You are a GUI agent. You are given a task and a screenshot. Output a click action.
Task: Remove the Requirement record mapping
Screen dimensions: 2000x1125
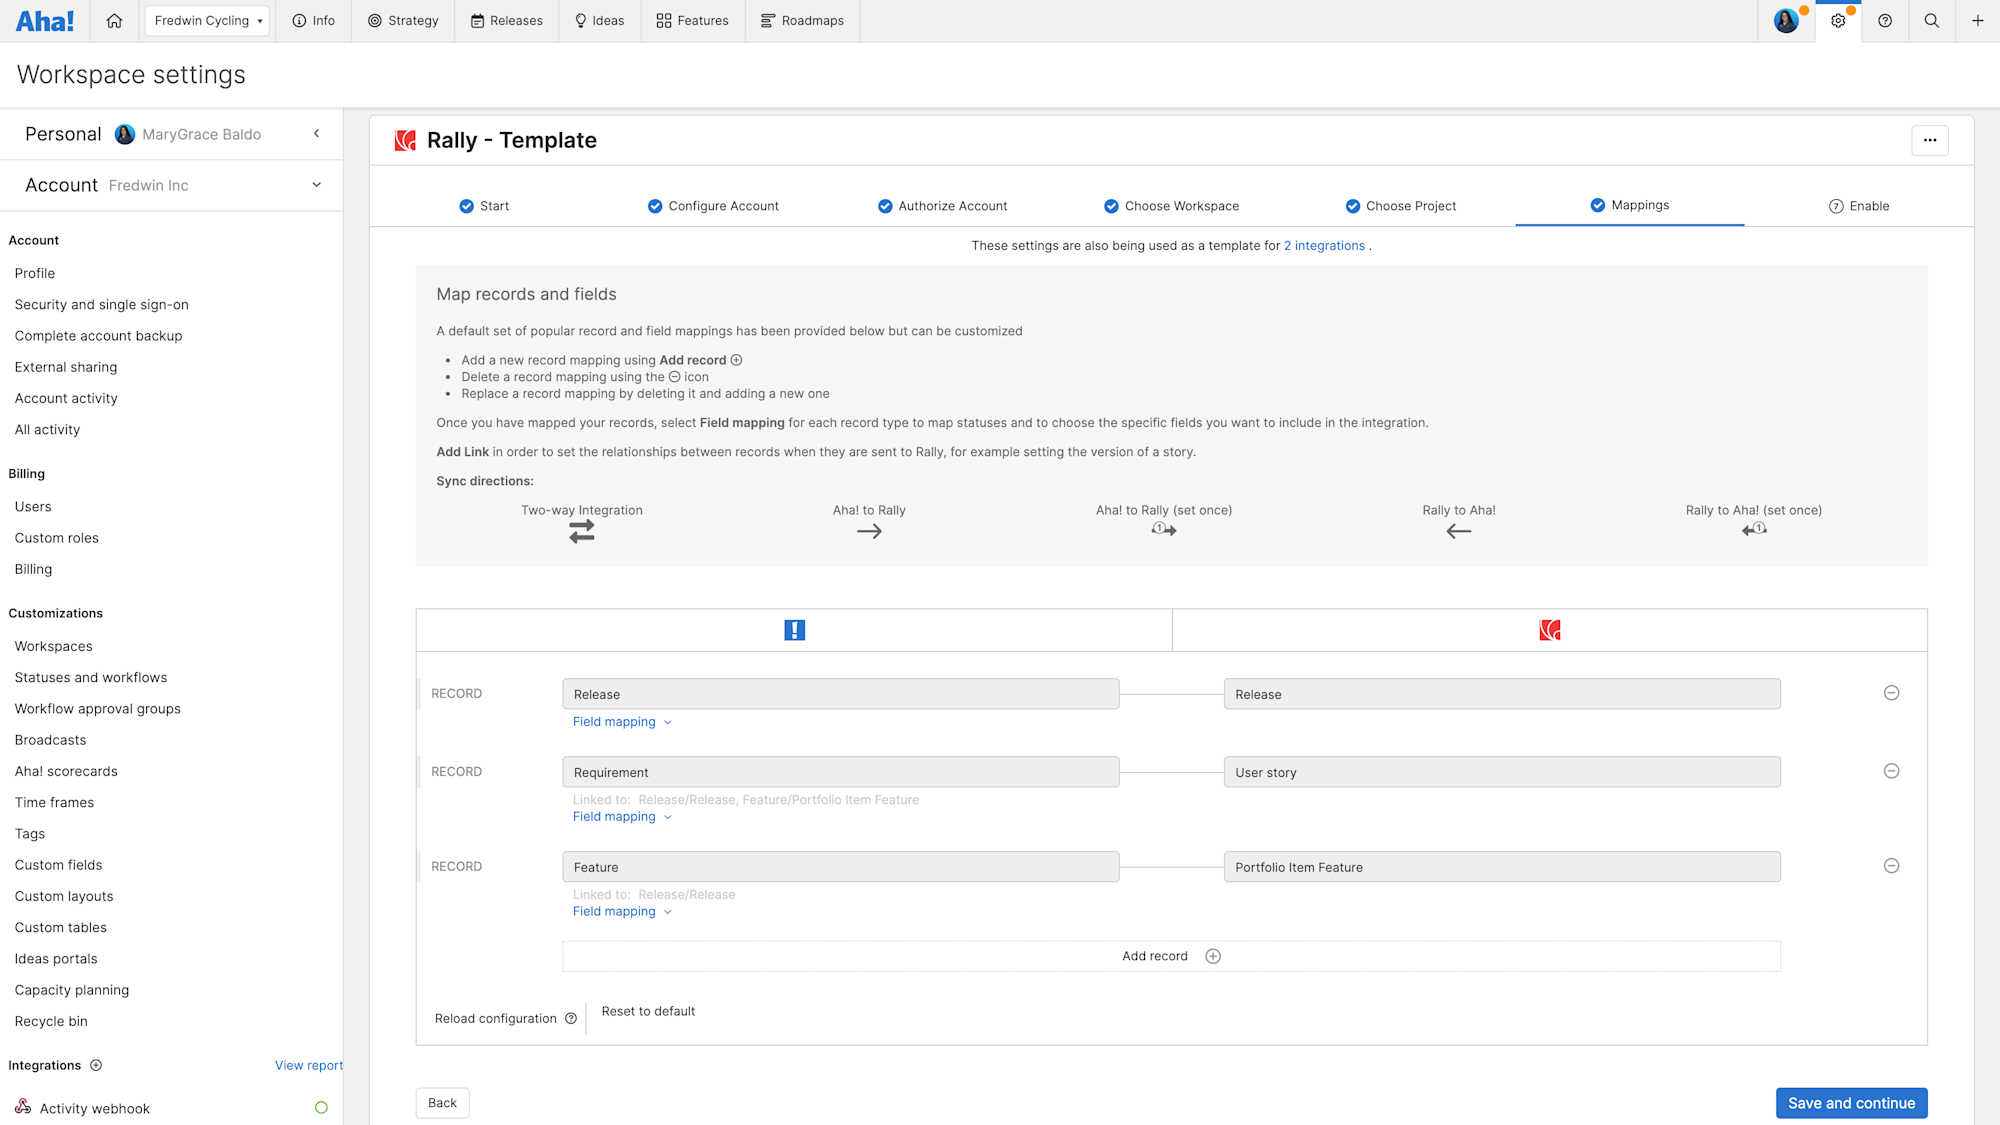click(x=1891, y=771)
